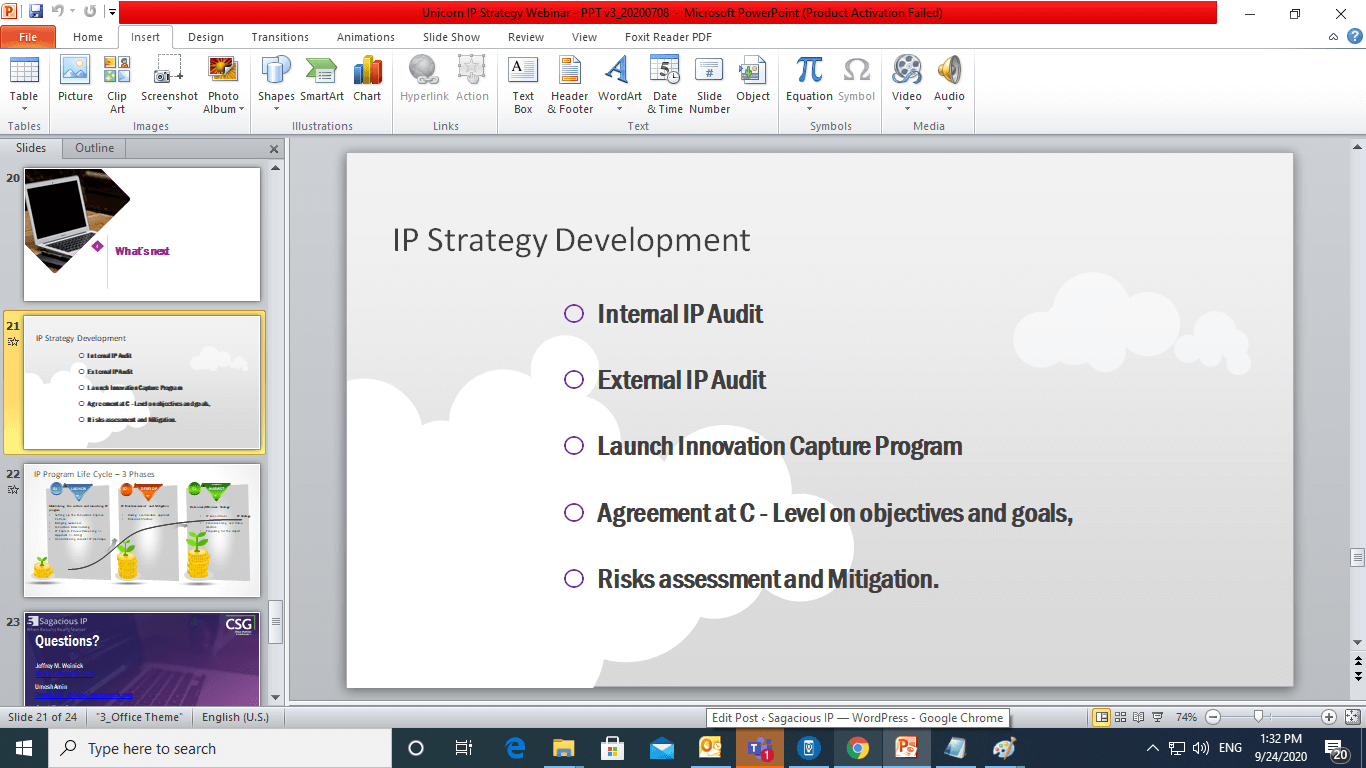
Task: Switch to Design ribbon tab
Action: [x=206, y=37]
